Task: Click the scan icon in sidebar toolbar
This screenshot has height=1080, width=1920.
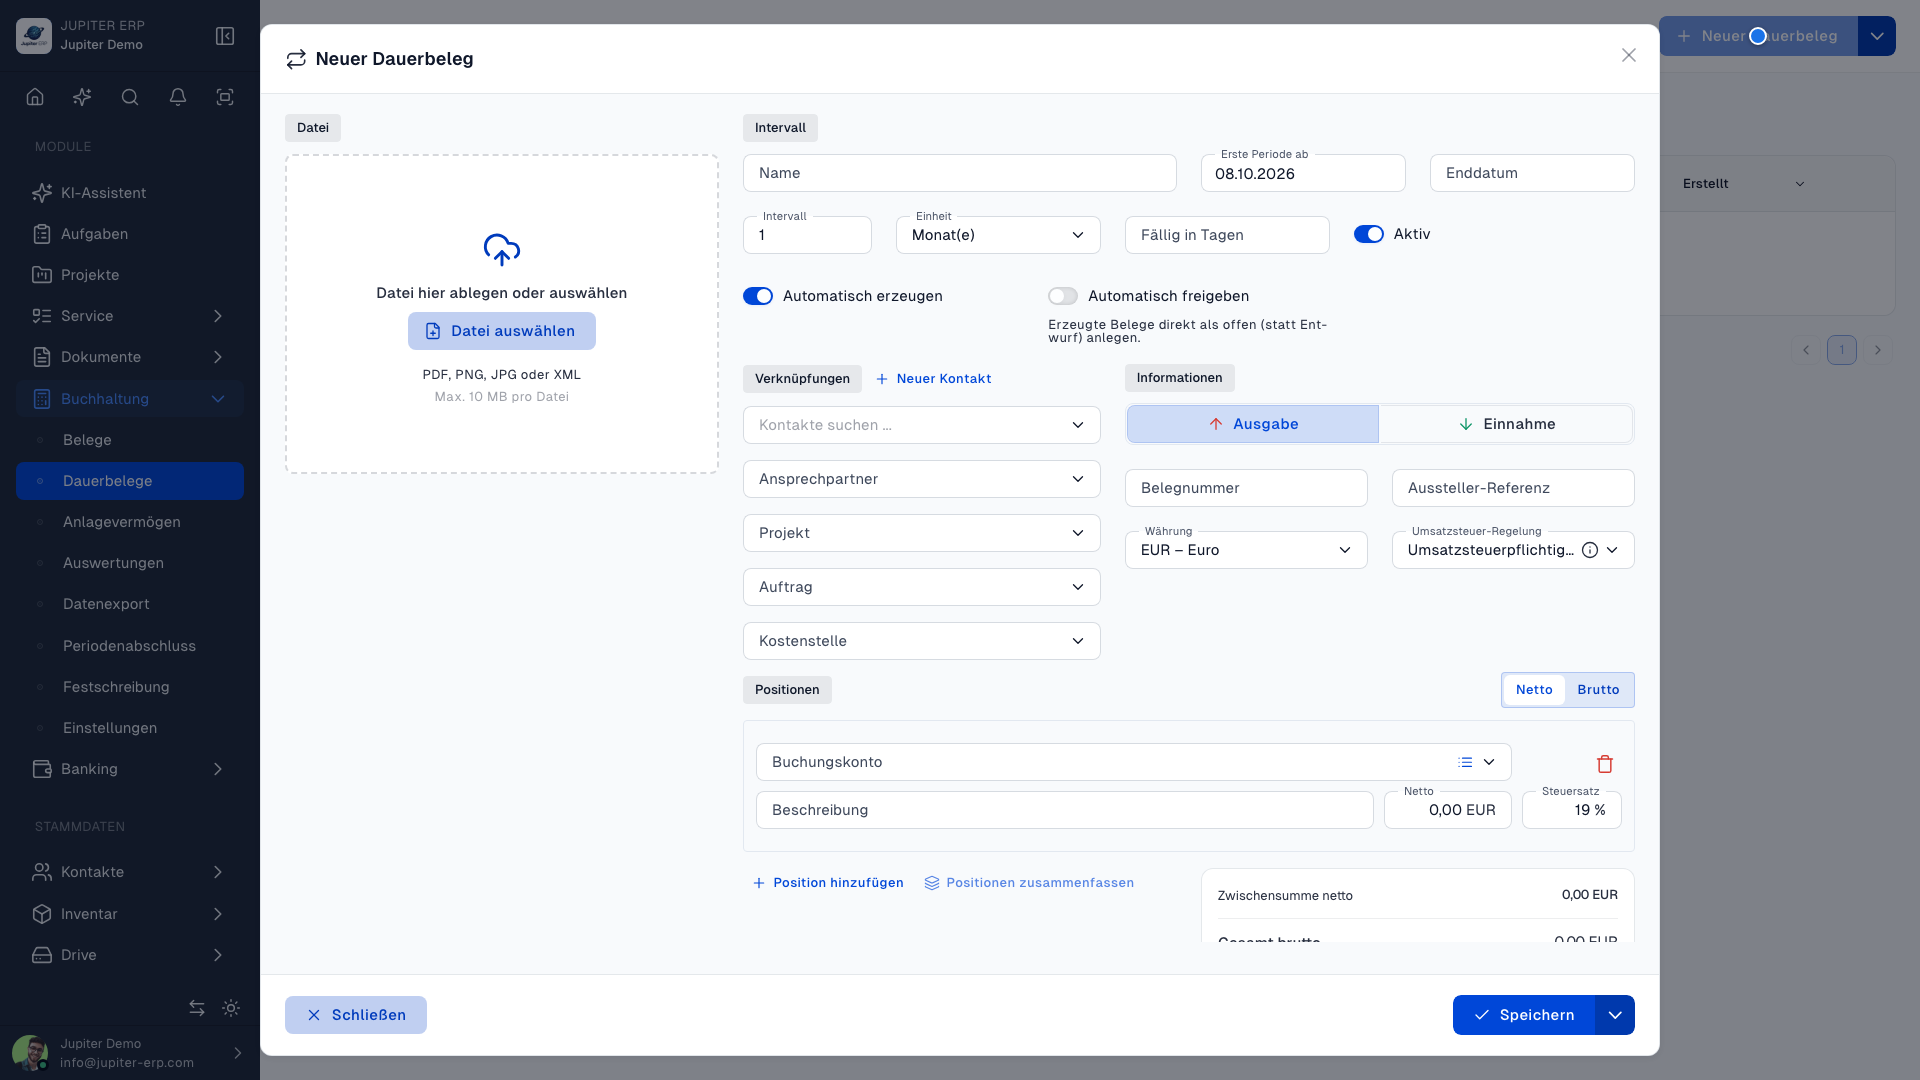Action: [x=225, y=97]
